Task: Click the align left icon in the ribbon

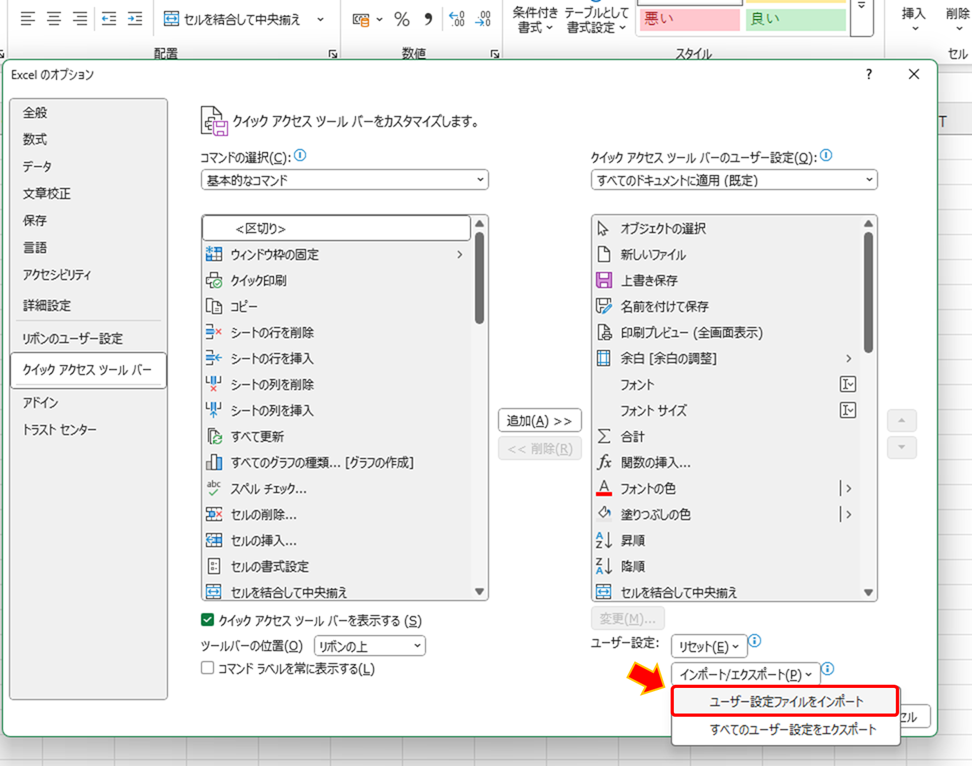Action: coord(27,19)
